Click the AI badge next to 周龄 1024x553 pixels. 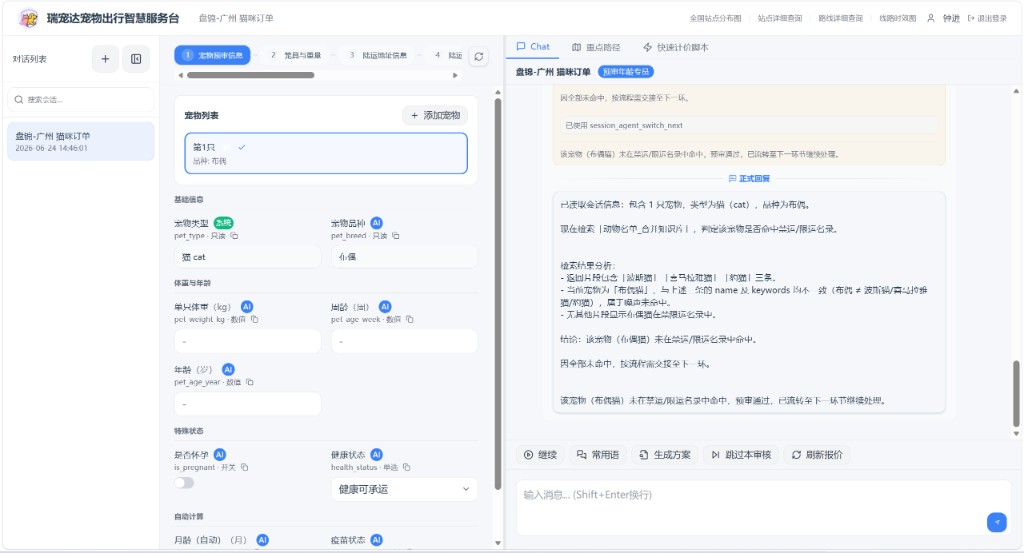385,306
